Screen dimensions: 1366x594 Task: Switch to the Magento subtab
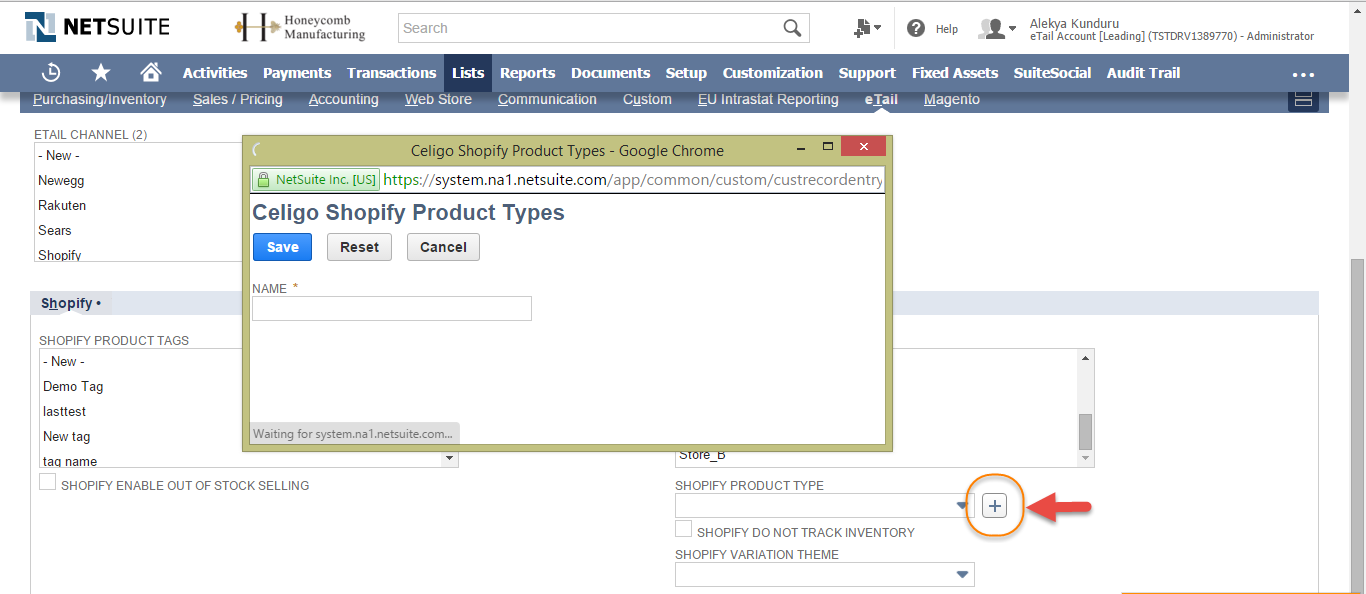coord(952,100)
